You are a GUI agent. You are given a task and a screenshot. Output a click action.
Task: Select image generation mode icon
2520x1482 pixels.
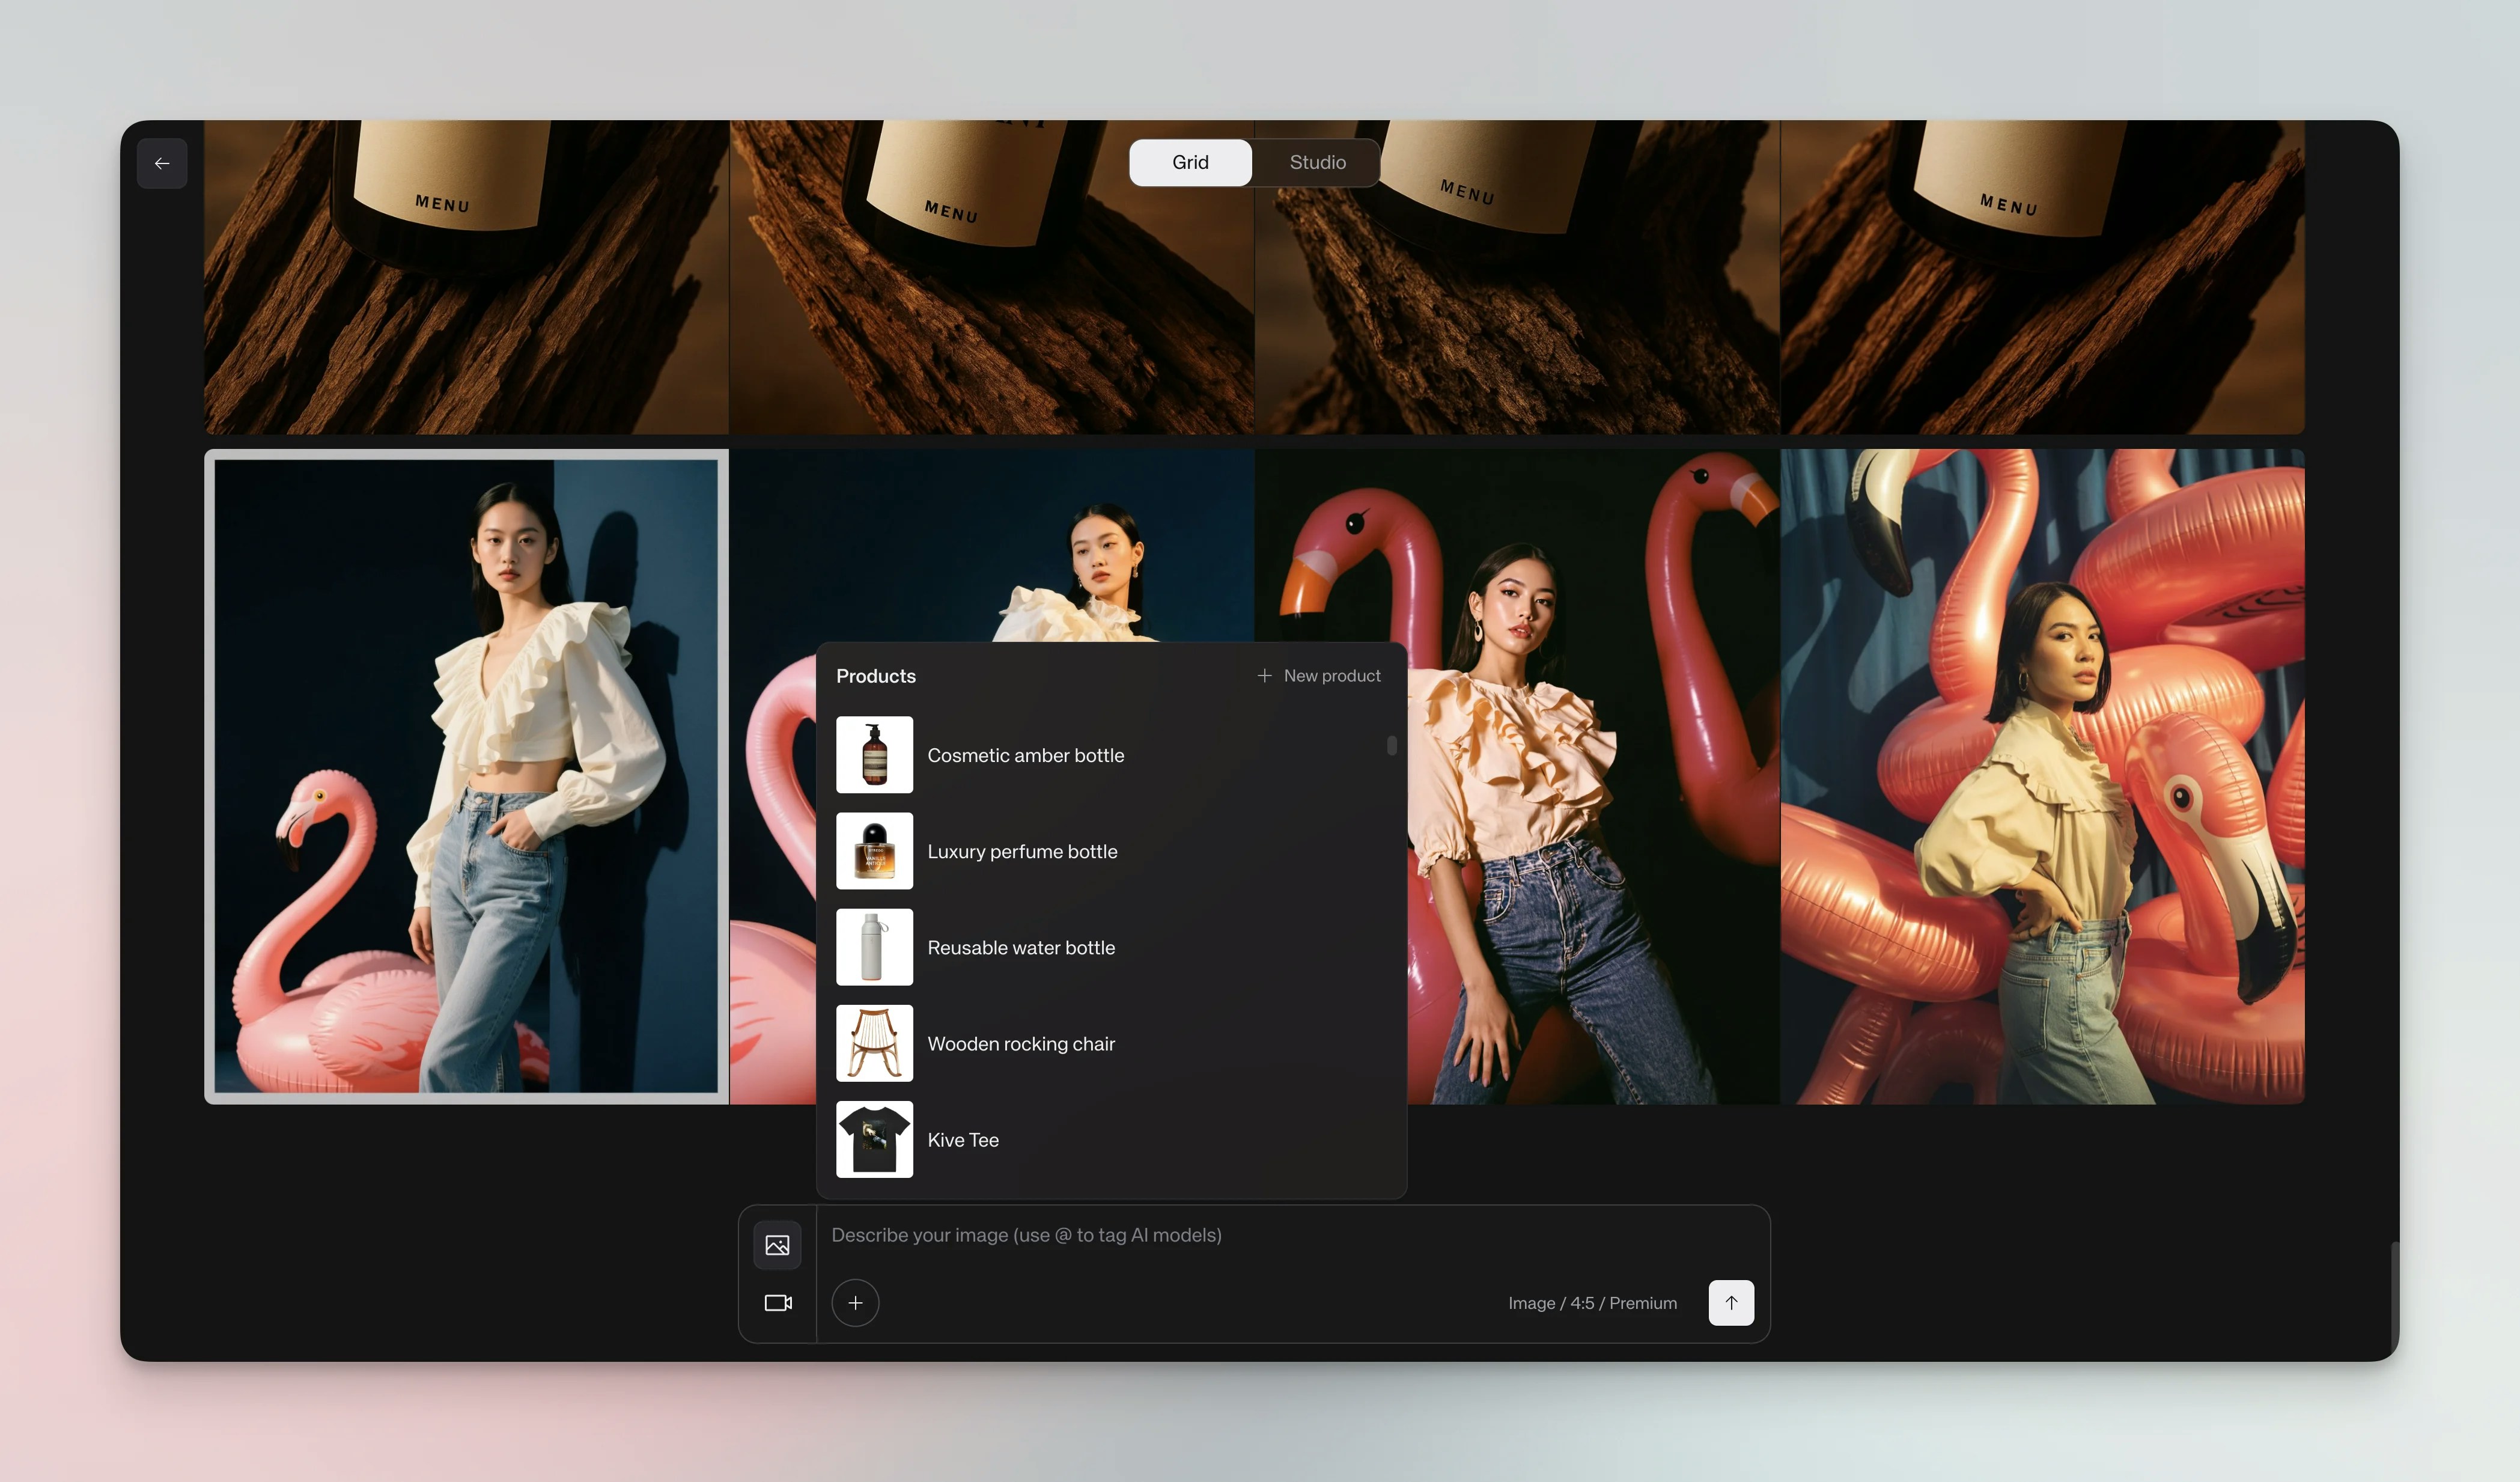tap(777, 1245)
